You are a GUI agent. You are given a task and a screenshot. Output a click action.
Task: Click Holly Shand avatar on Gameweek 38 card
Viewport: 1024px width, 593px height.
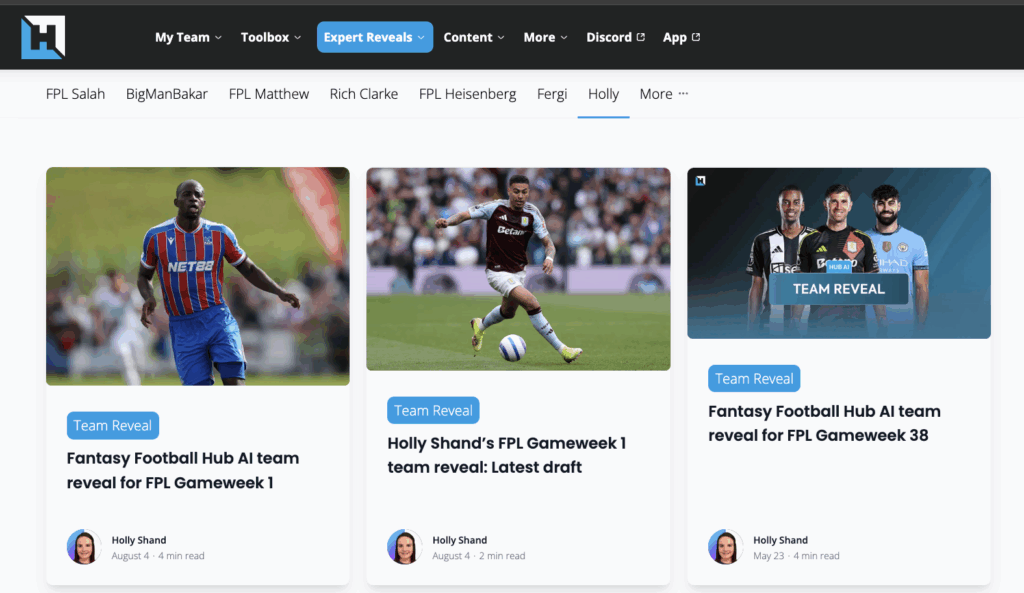(726, 547)
